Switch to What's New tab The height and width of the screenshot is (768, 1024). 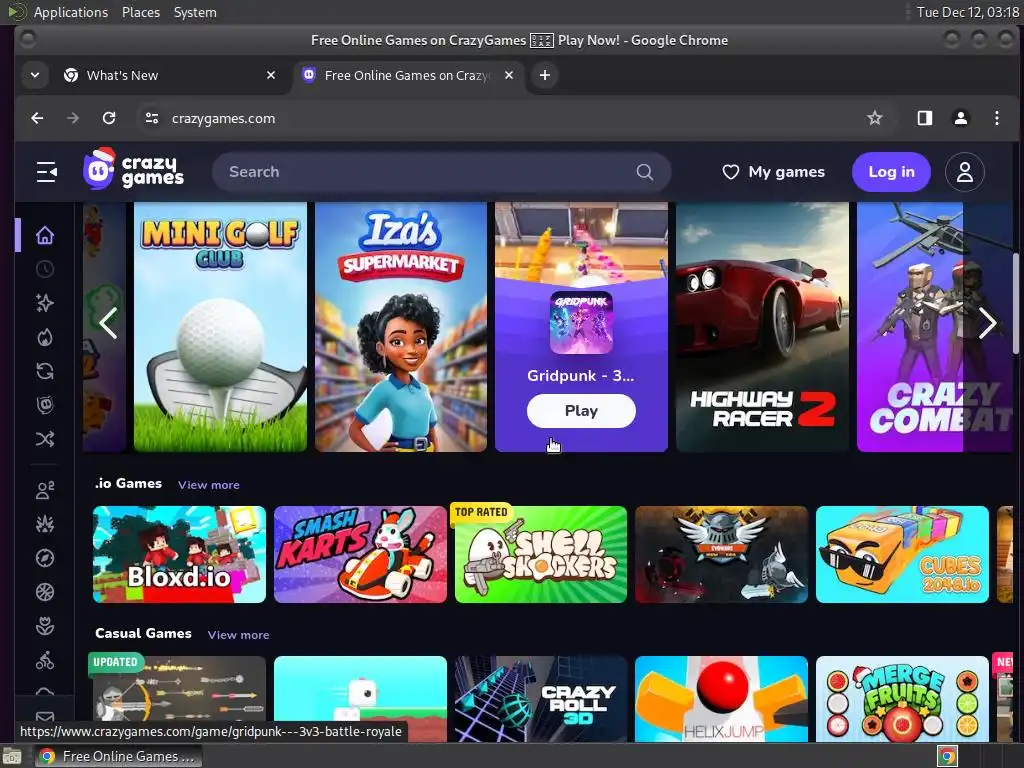168,75
